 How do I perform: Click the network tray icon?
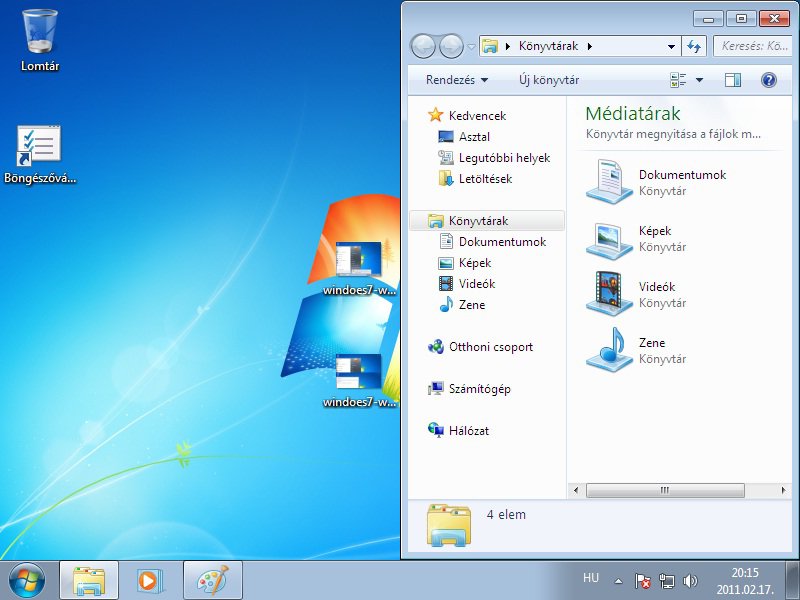(666, 581)
